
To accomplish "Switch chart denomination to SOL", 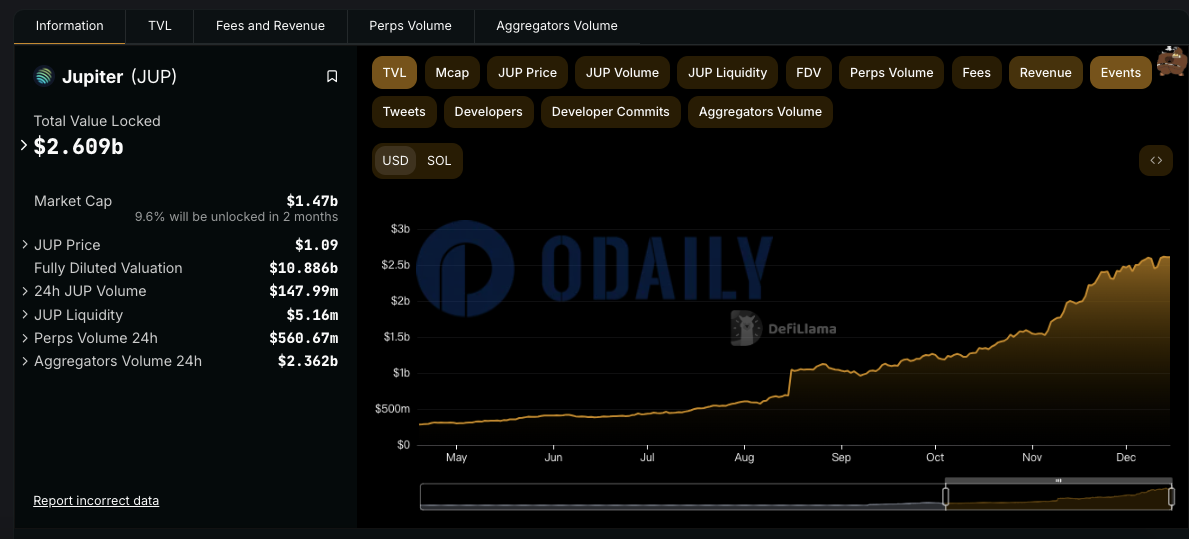I will point(439,161).
